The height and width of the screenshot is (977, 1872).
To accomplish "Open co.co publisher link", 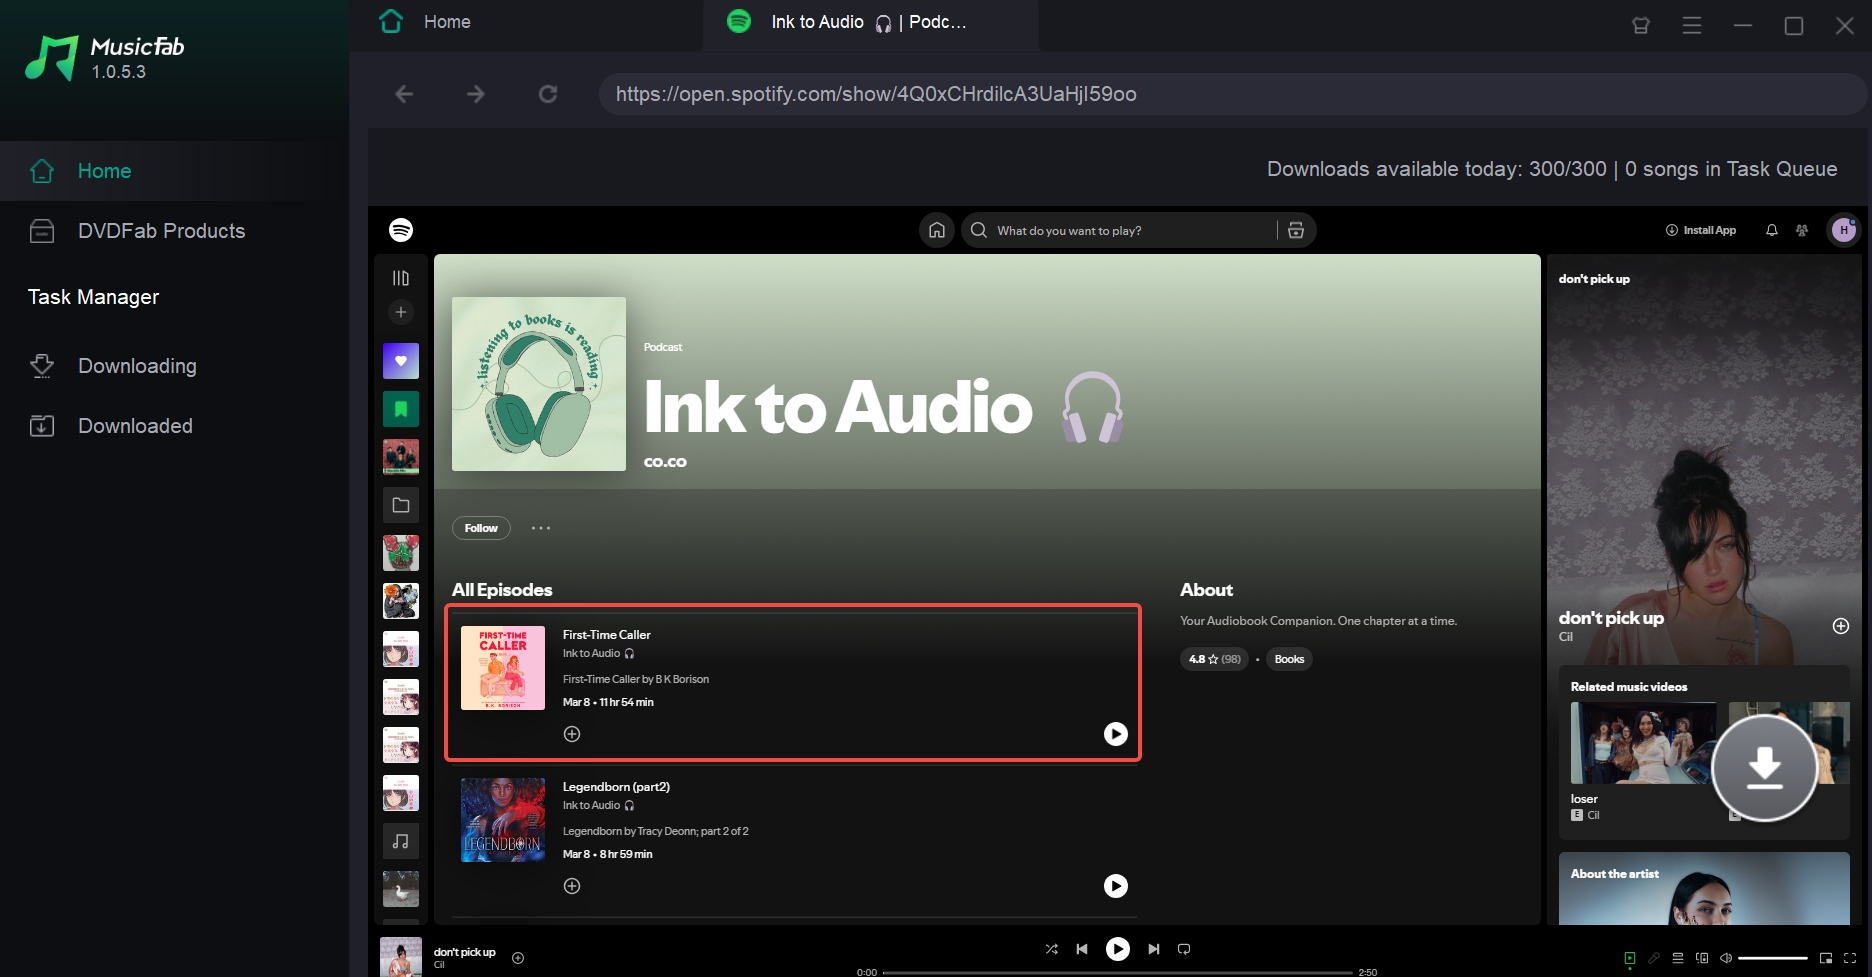I will [665, 462].
